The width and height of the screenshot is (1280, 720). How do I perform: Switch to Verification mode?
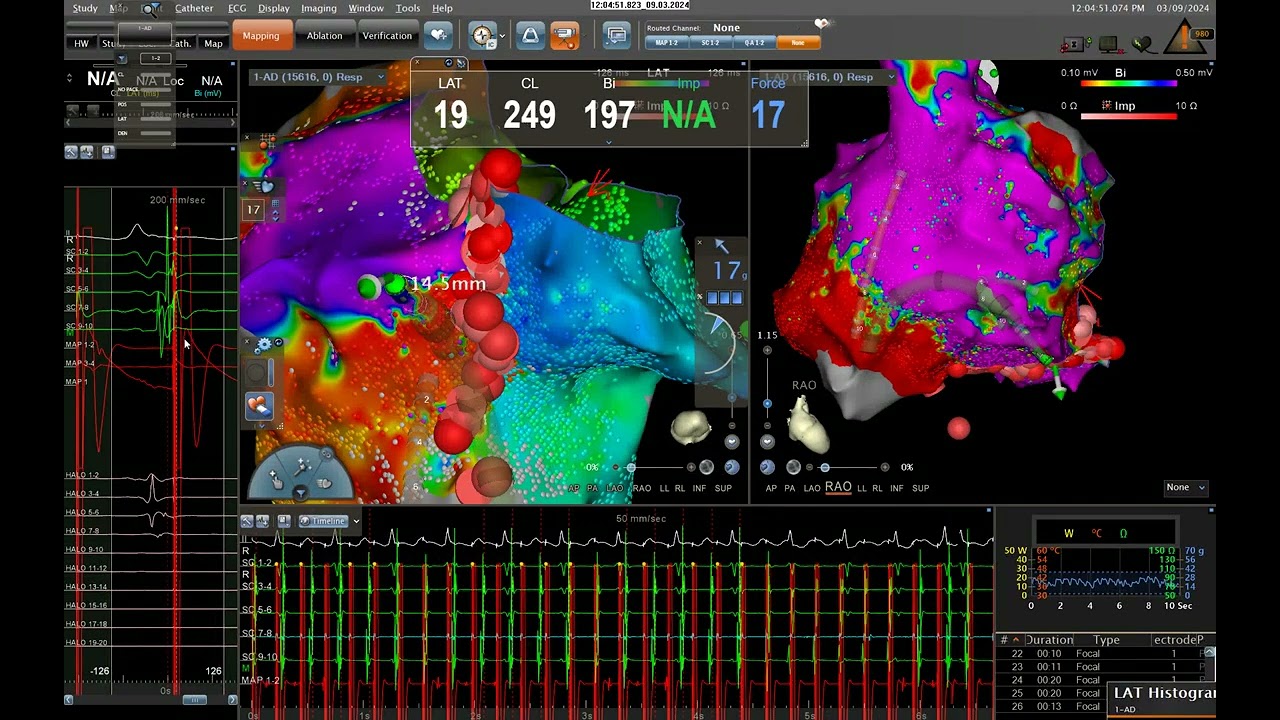[387, 36]
